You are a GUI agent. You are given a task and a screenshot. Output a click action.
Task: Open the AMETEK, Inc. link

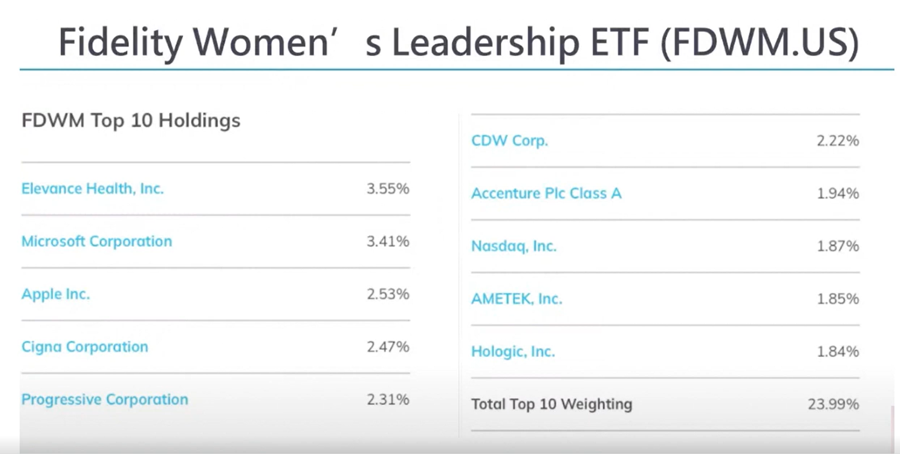click(x=516, y=298)
